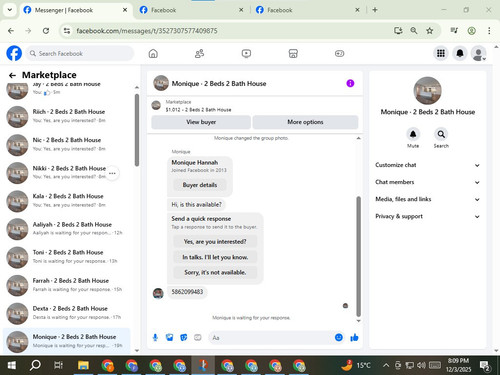The width and height of the screenshot is (500, 375).
Task: Open Nic - 2 Beds 2 Bath House chat
Action: [67, 145]
